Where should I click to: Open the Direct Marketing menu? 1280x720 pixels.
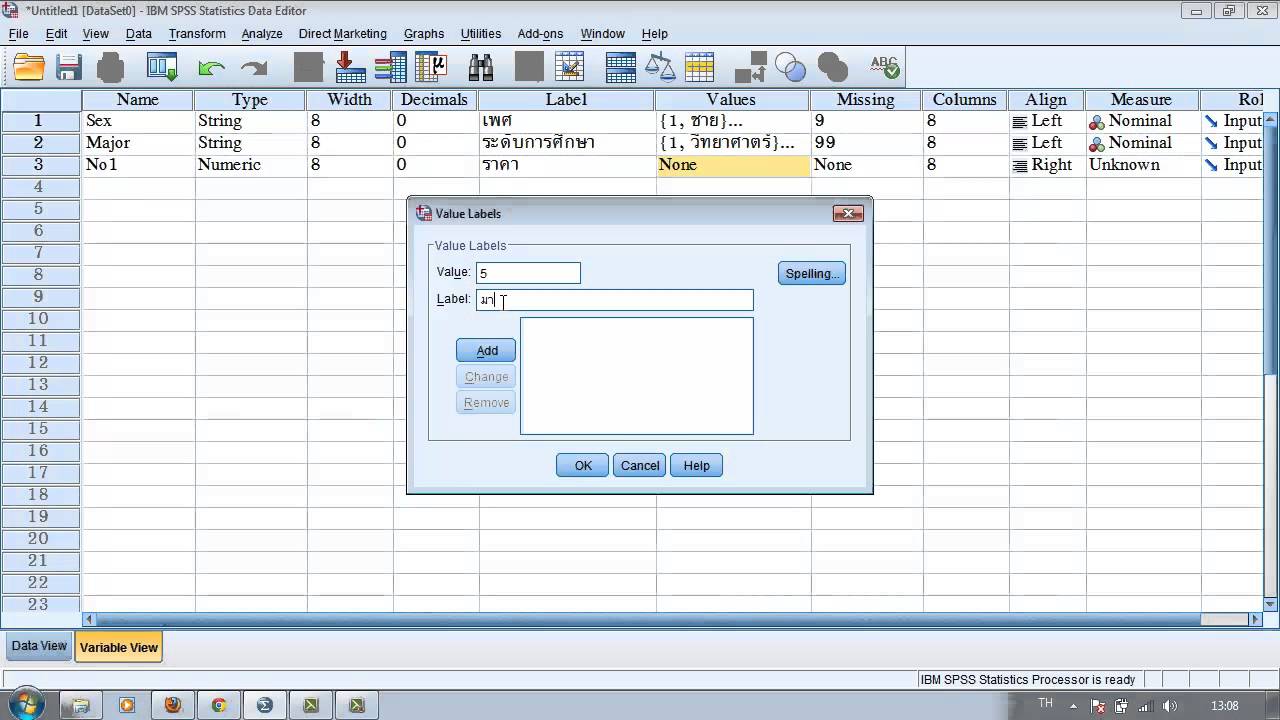click(342, 33)
